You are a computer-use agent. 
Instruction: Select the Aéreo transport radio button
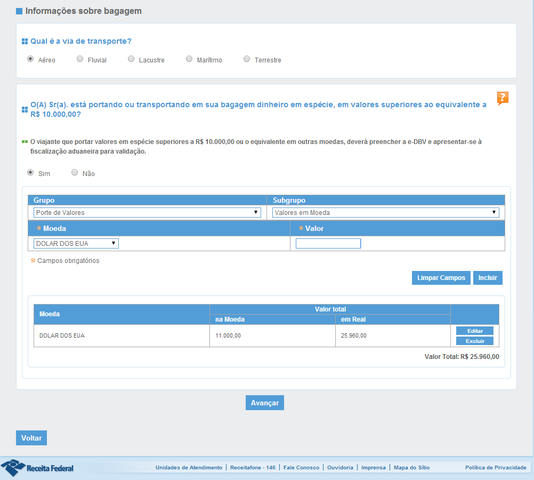point(30,59)
